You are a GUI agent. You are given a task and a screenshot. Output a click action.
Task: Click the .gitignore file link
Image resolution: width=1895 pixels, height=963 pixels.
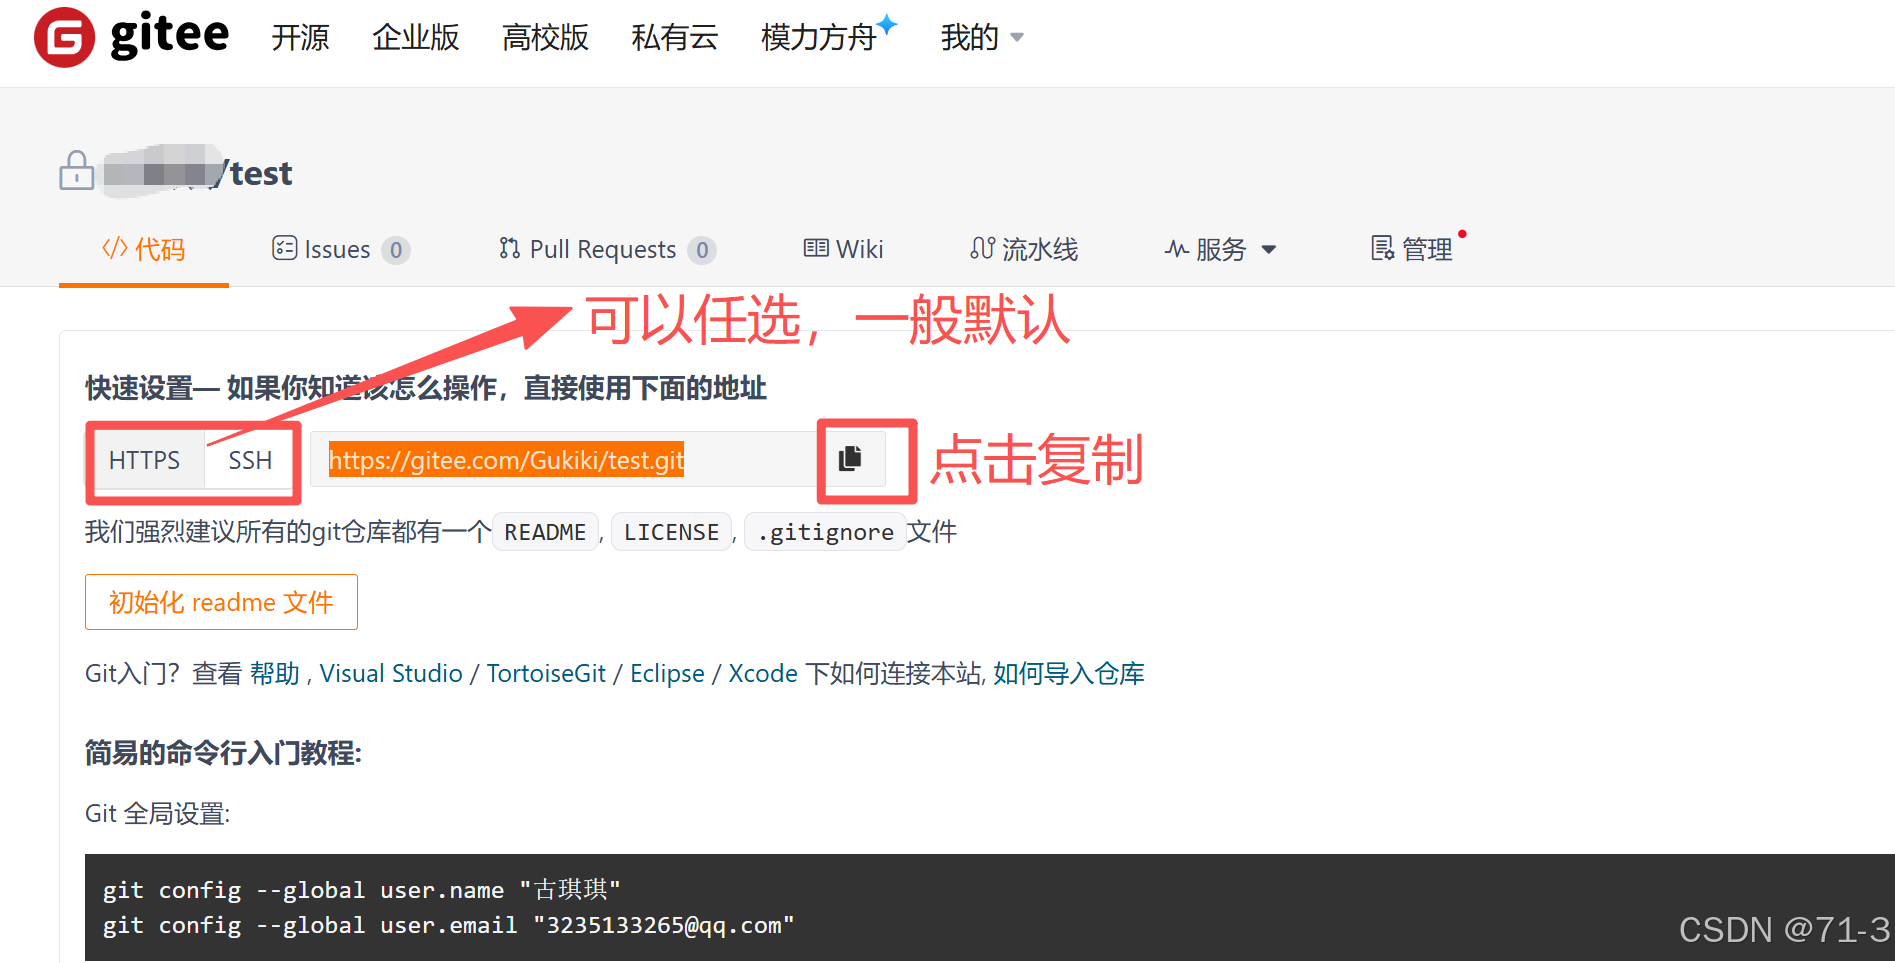pyautogui.click(x=825, y=532)
